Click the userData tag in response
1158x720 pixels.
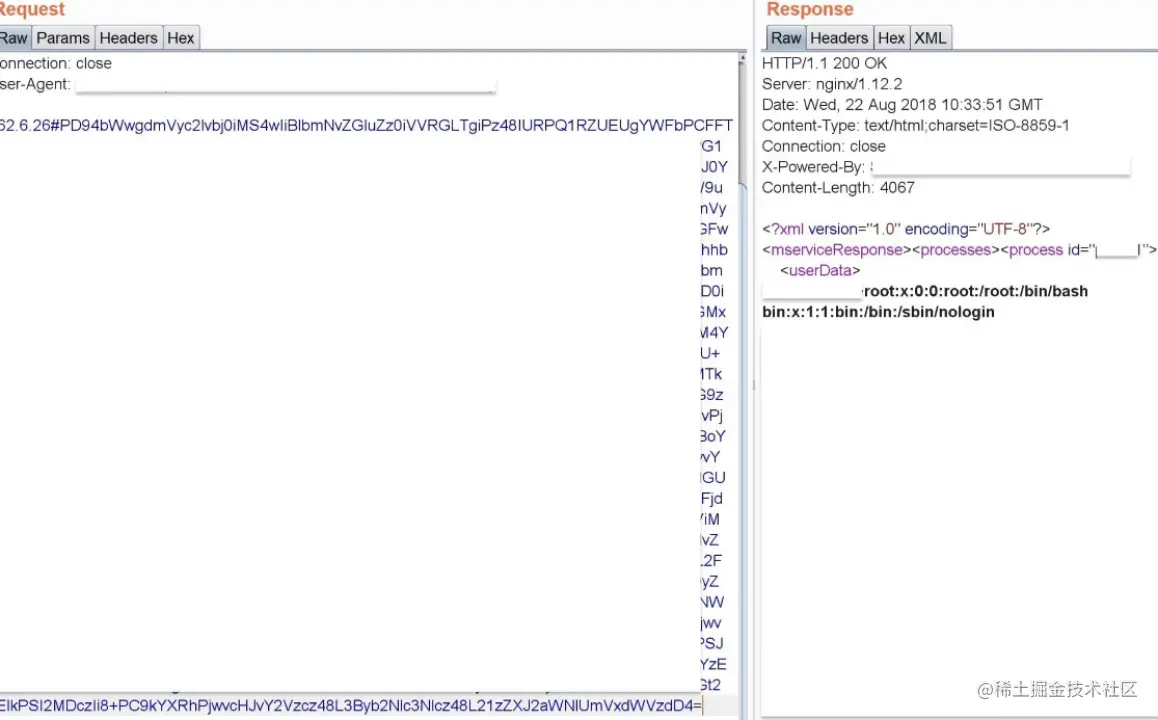coord(820,270)
